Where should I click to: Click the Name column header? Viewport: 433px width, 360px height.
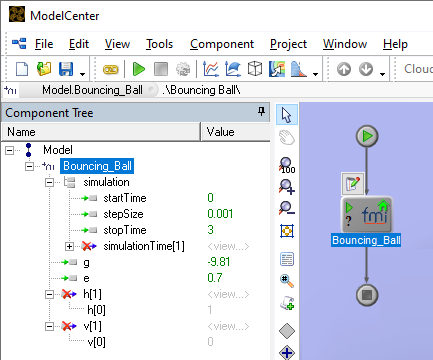click(101, 132)
